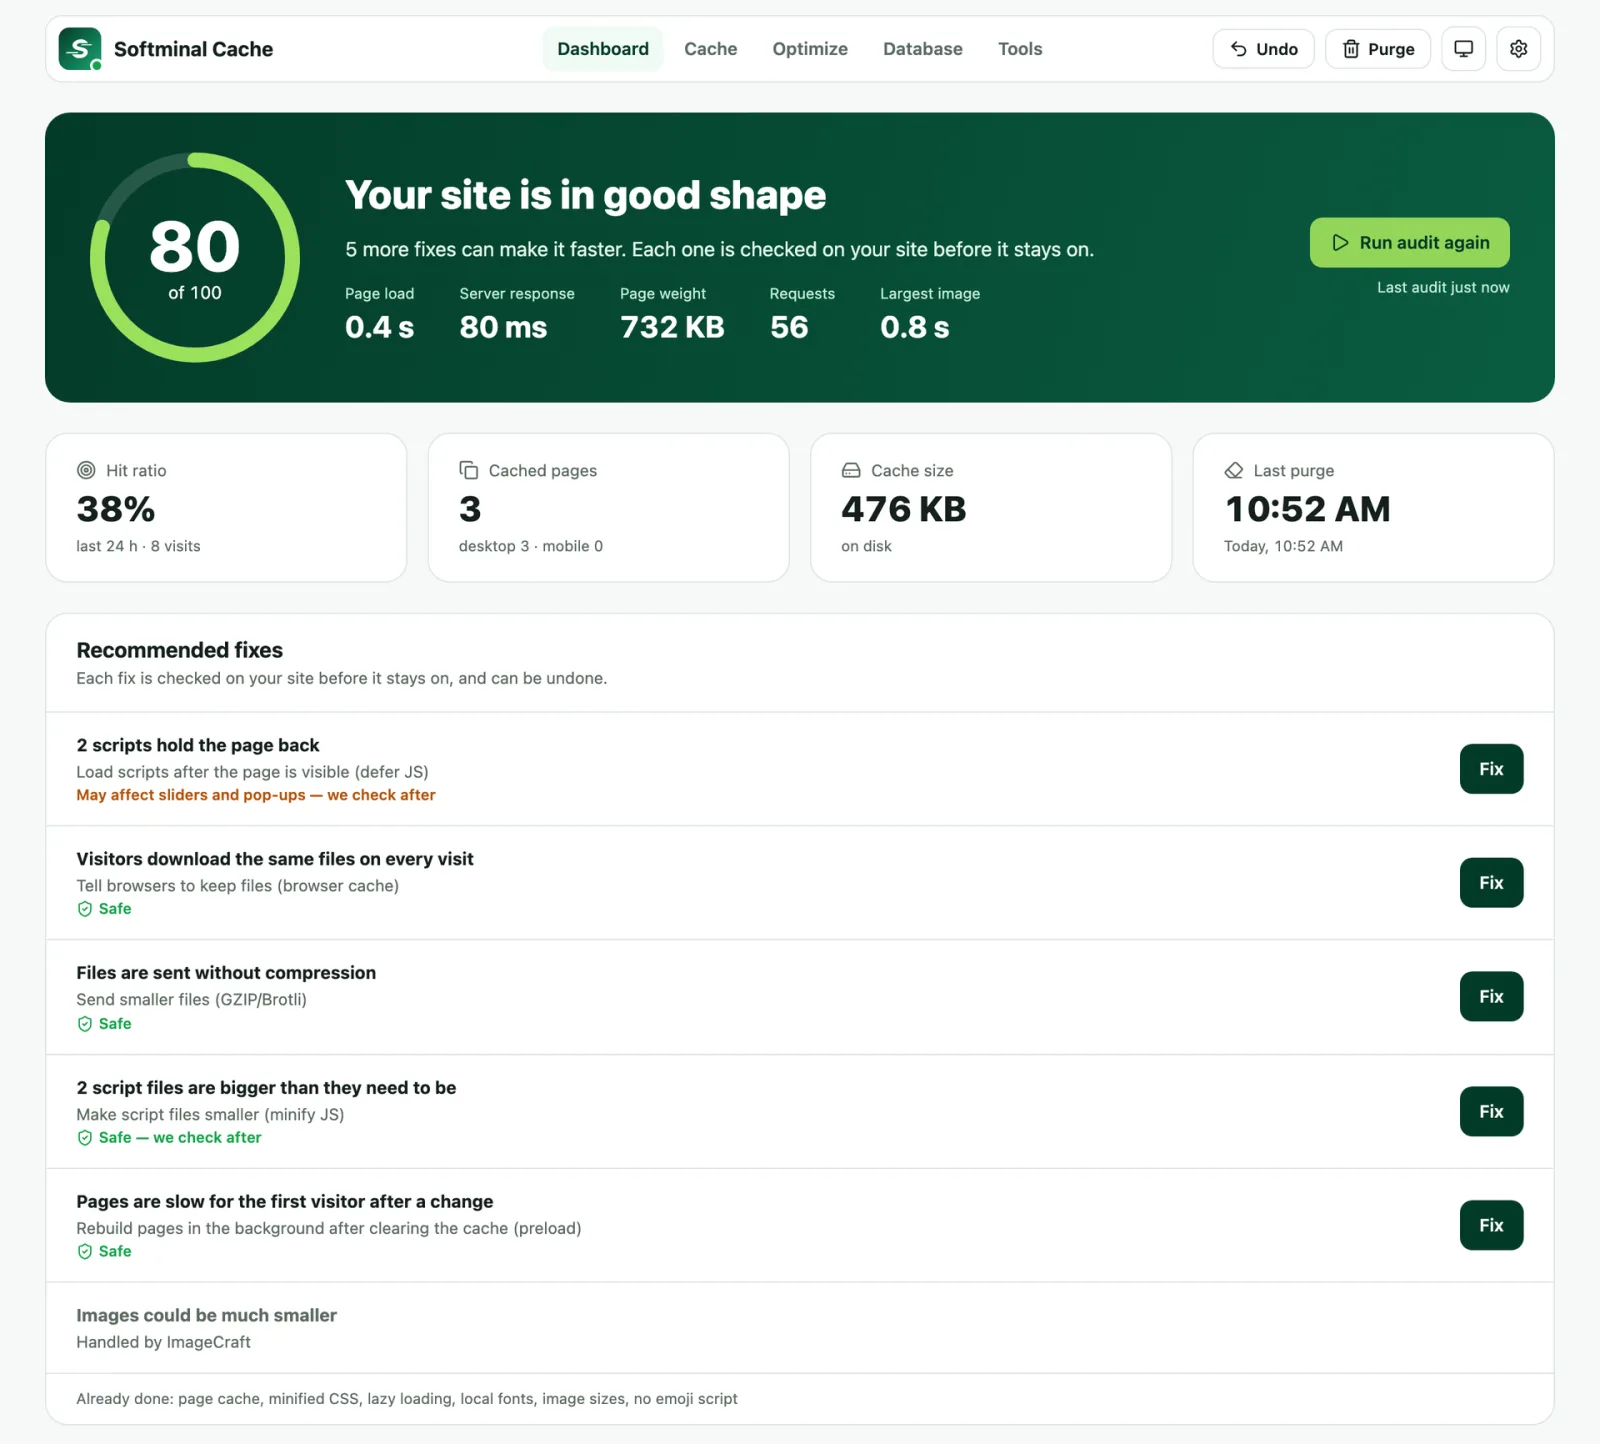
Task: Select the Tools tab
Action: coord(1020,49)
